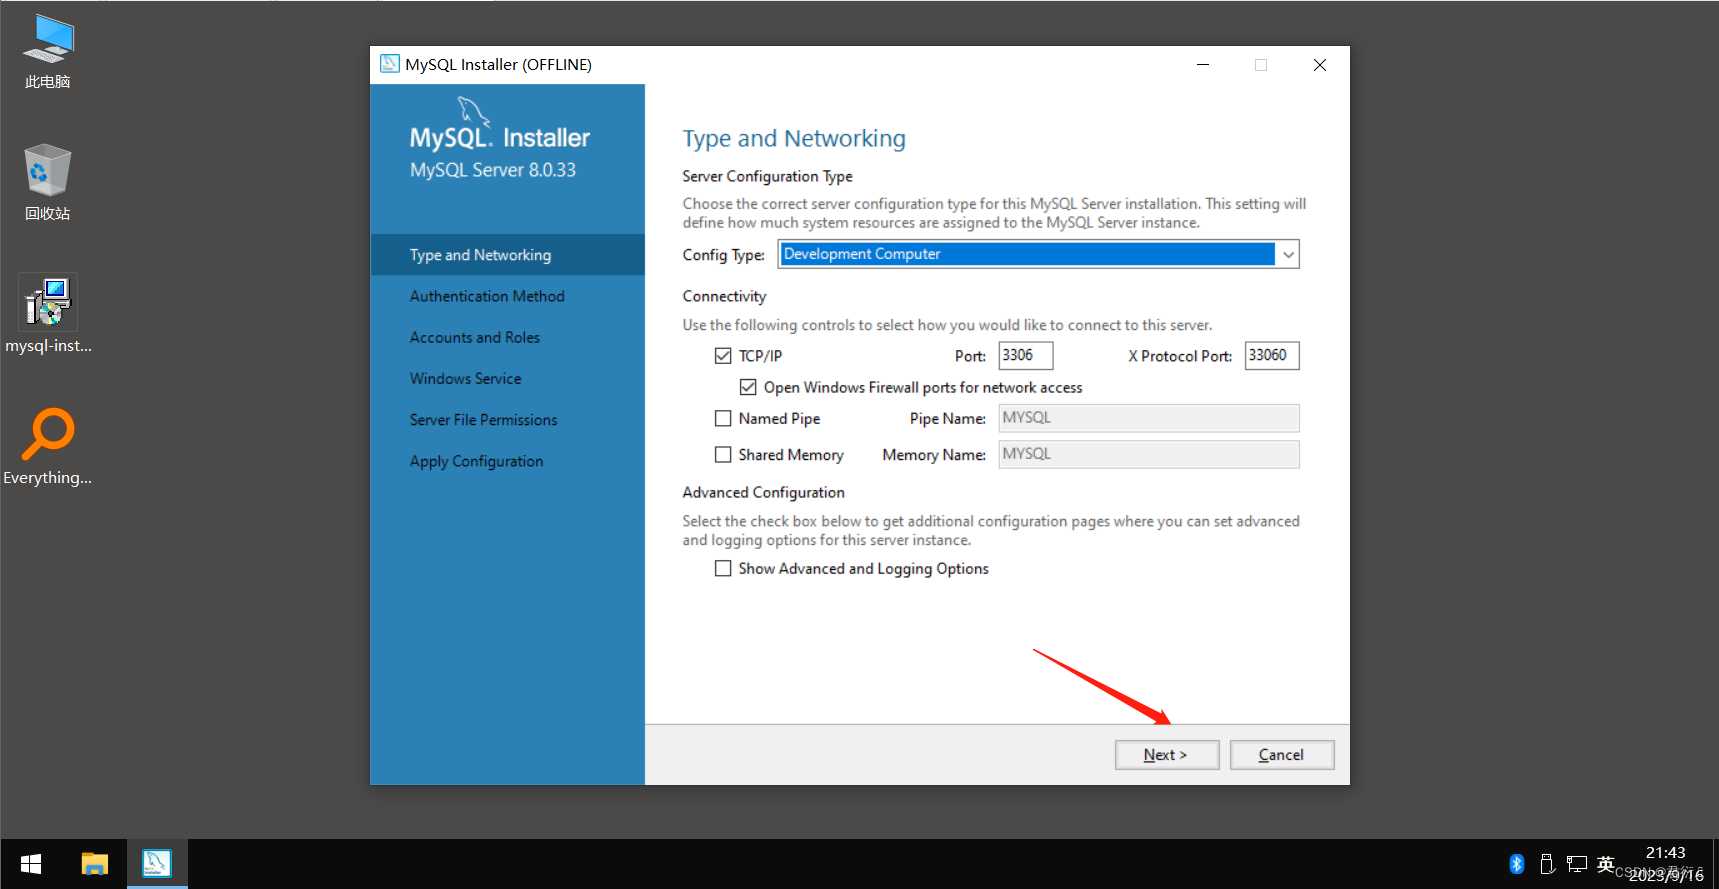Click the X Protocol Port field 33060
The height and width of the screenshot is (889, 1719).
coord(1272,356)
